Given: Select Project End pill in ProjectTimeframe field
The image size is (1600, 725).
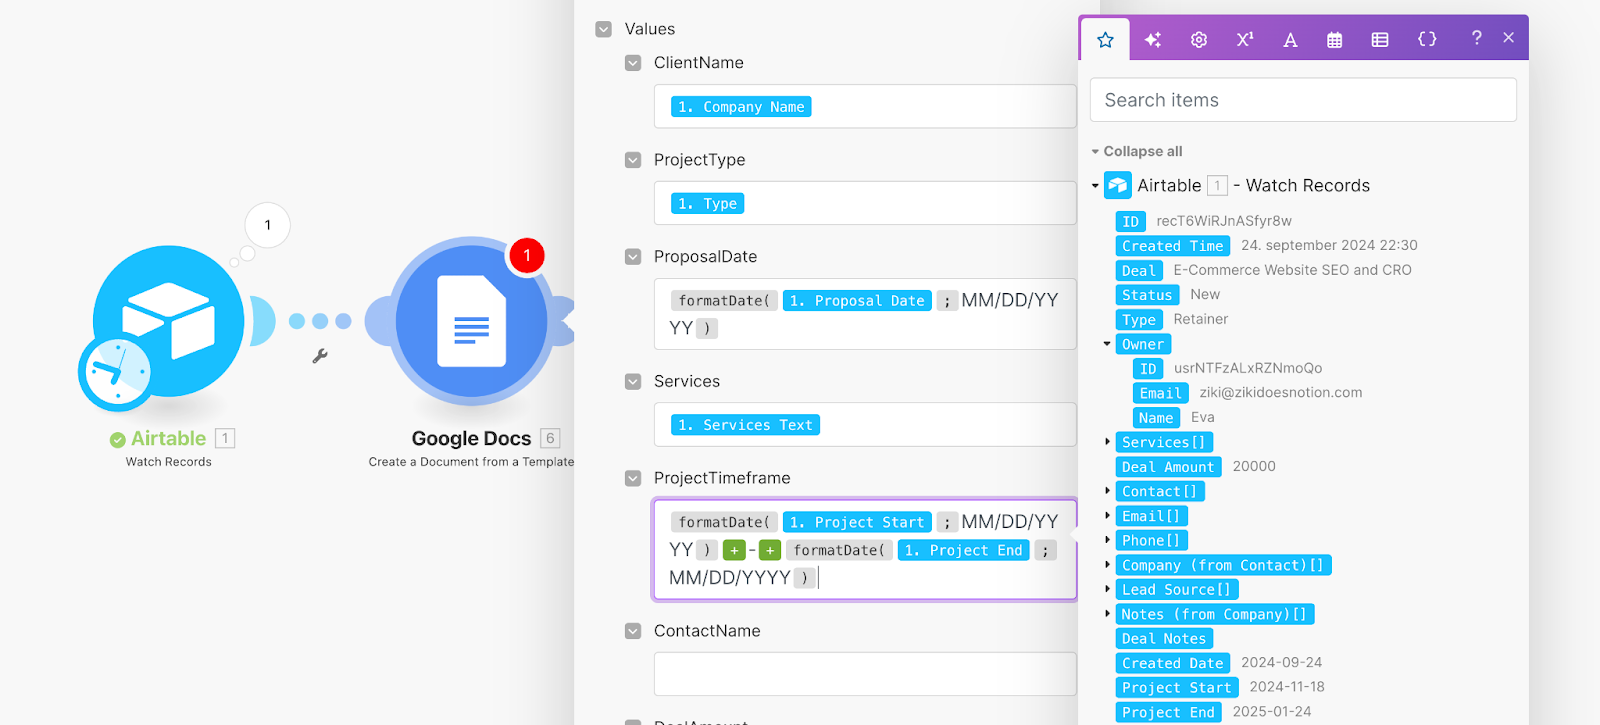Looking at the screenshot, I should tap(964, 550).
